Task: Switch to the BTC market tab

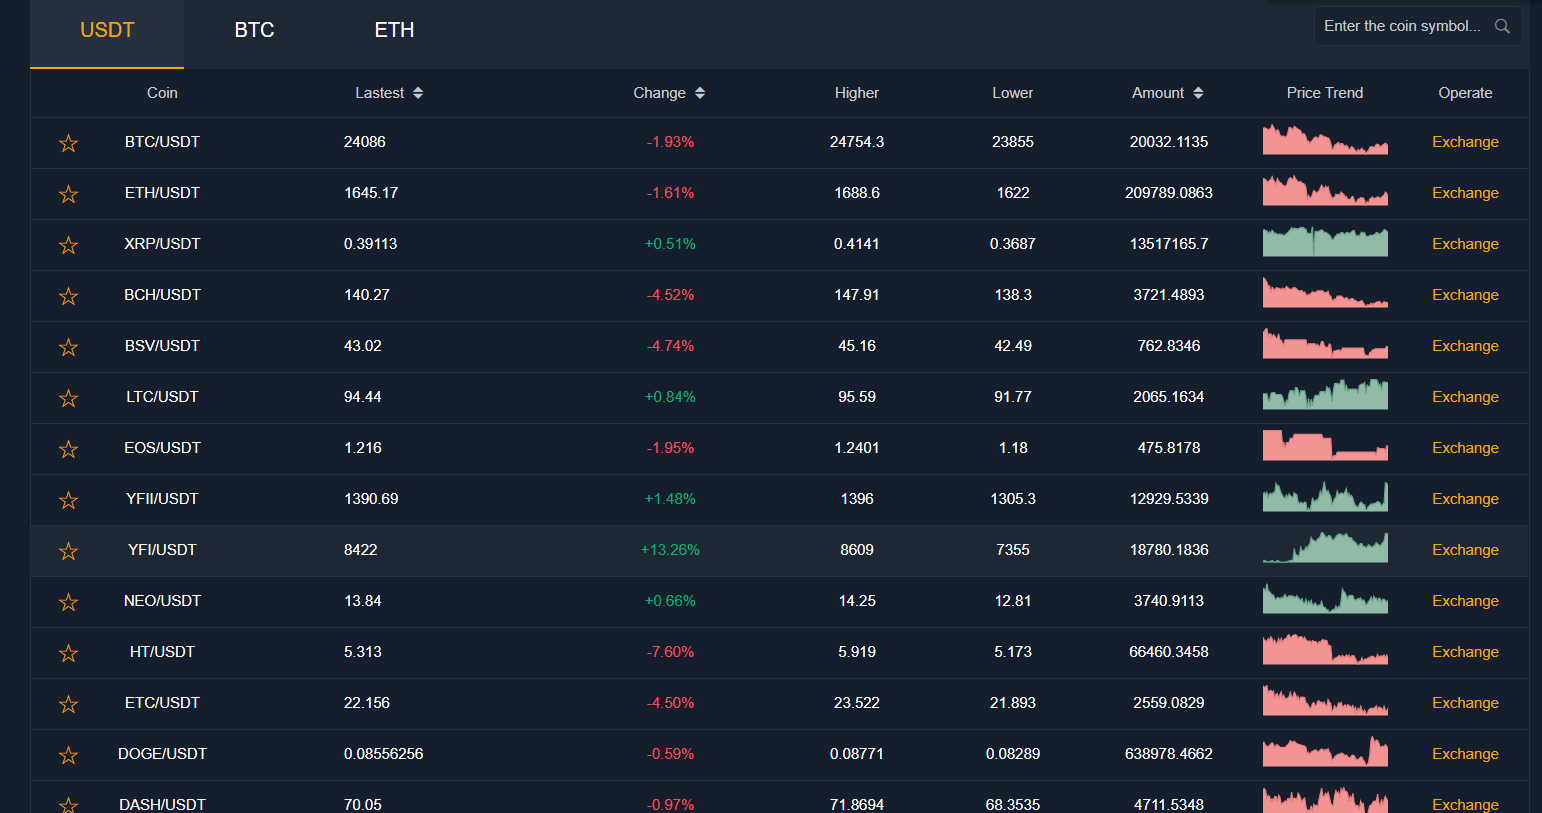Action: tap(254, 30)
